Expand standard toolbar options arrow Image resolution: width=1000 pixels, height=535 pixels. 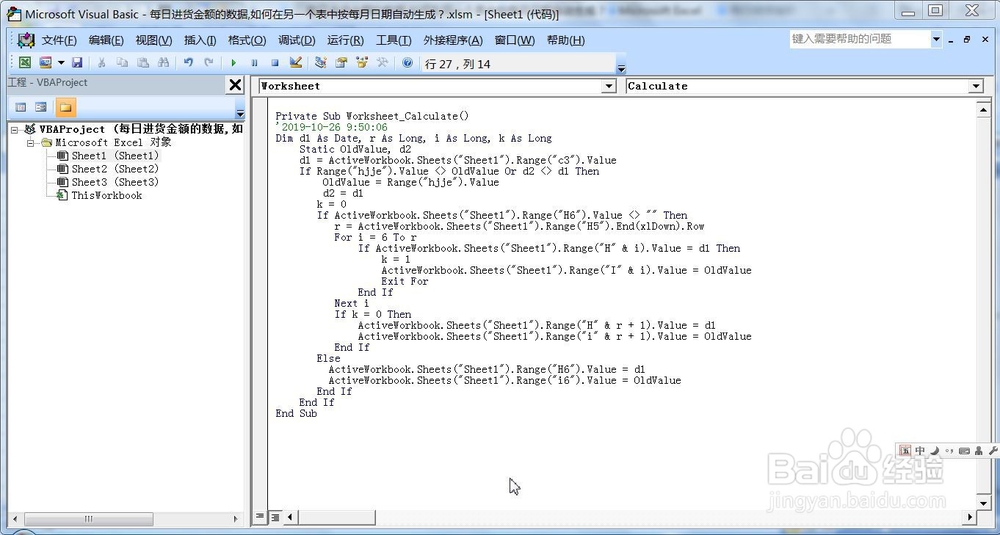click(621, 68)
